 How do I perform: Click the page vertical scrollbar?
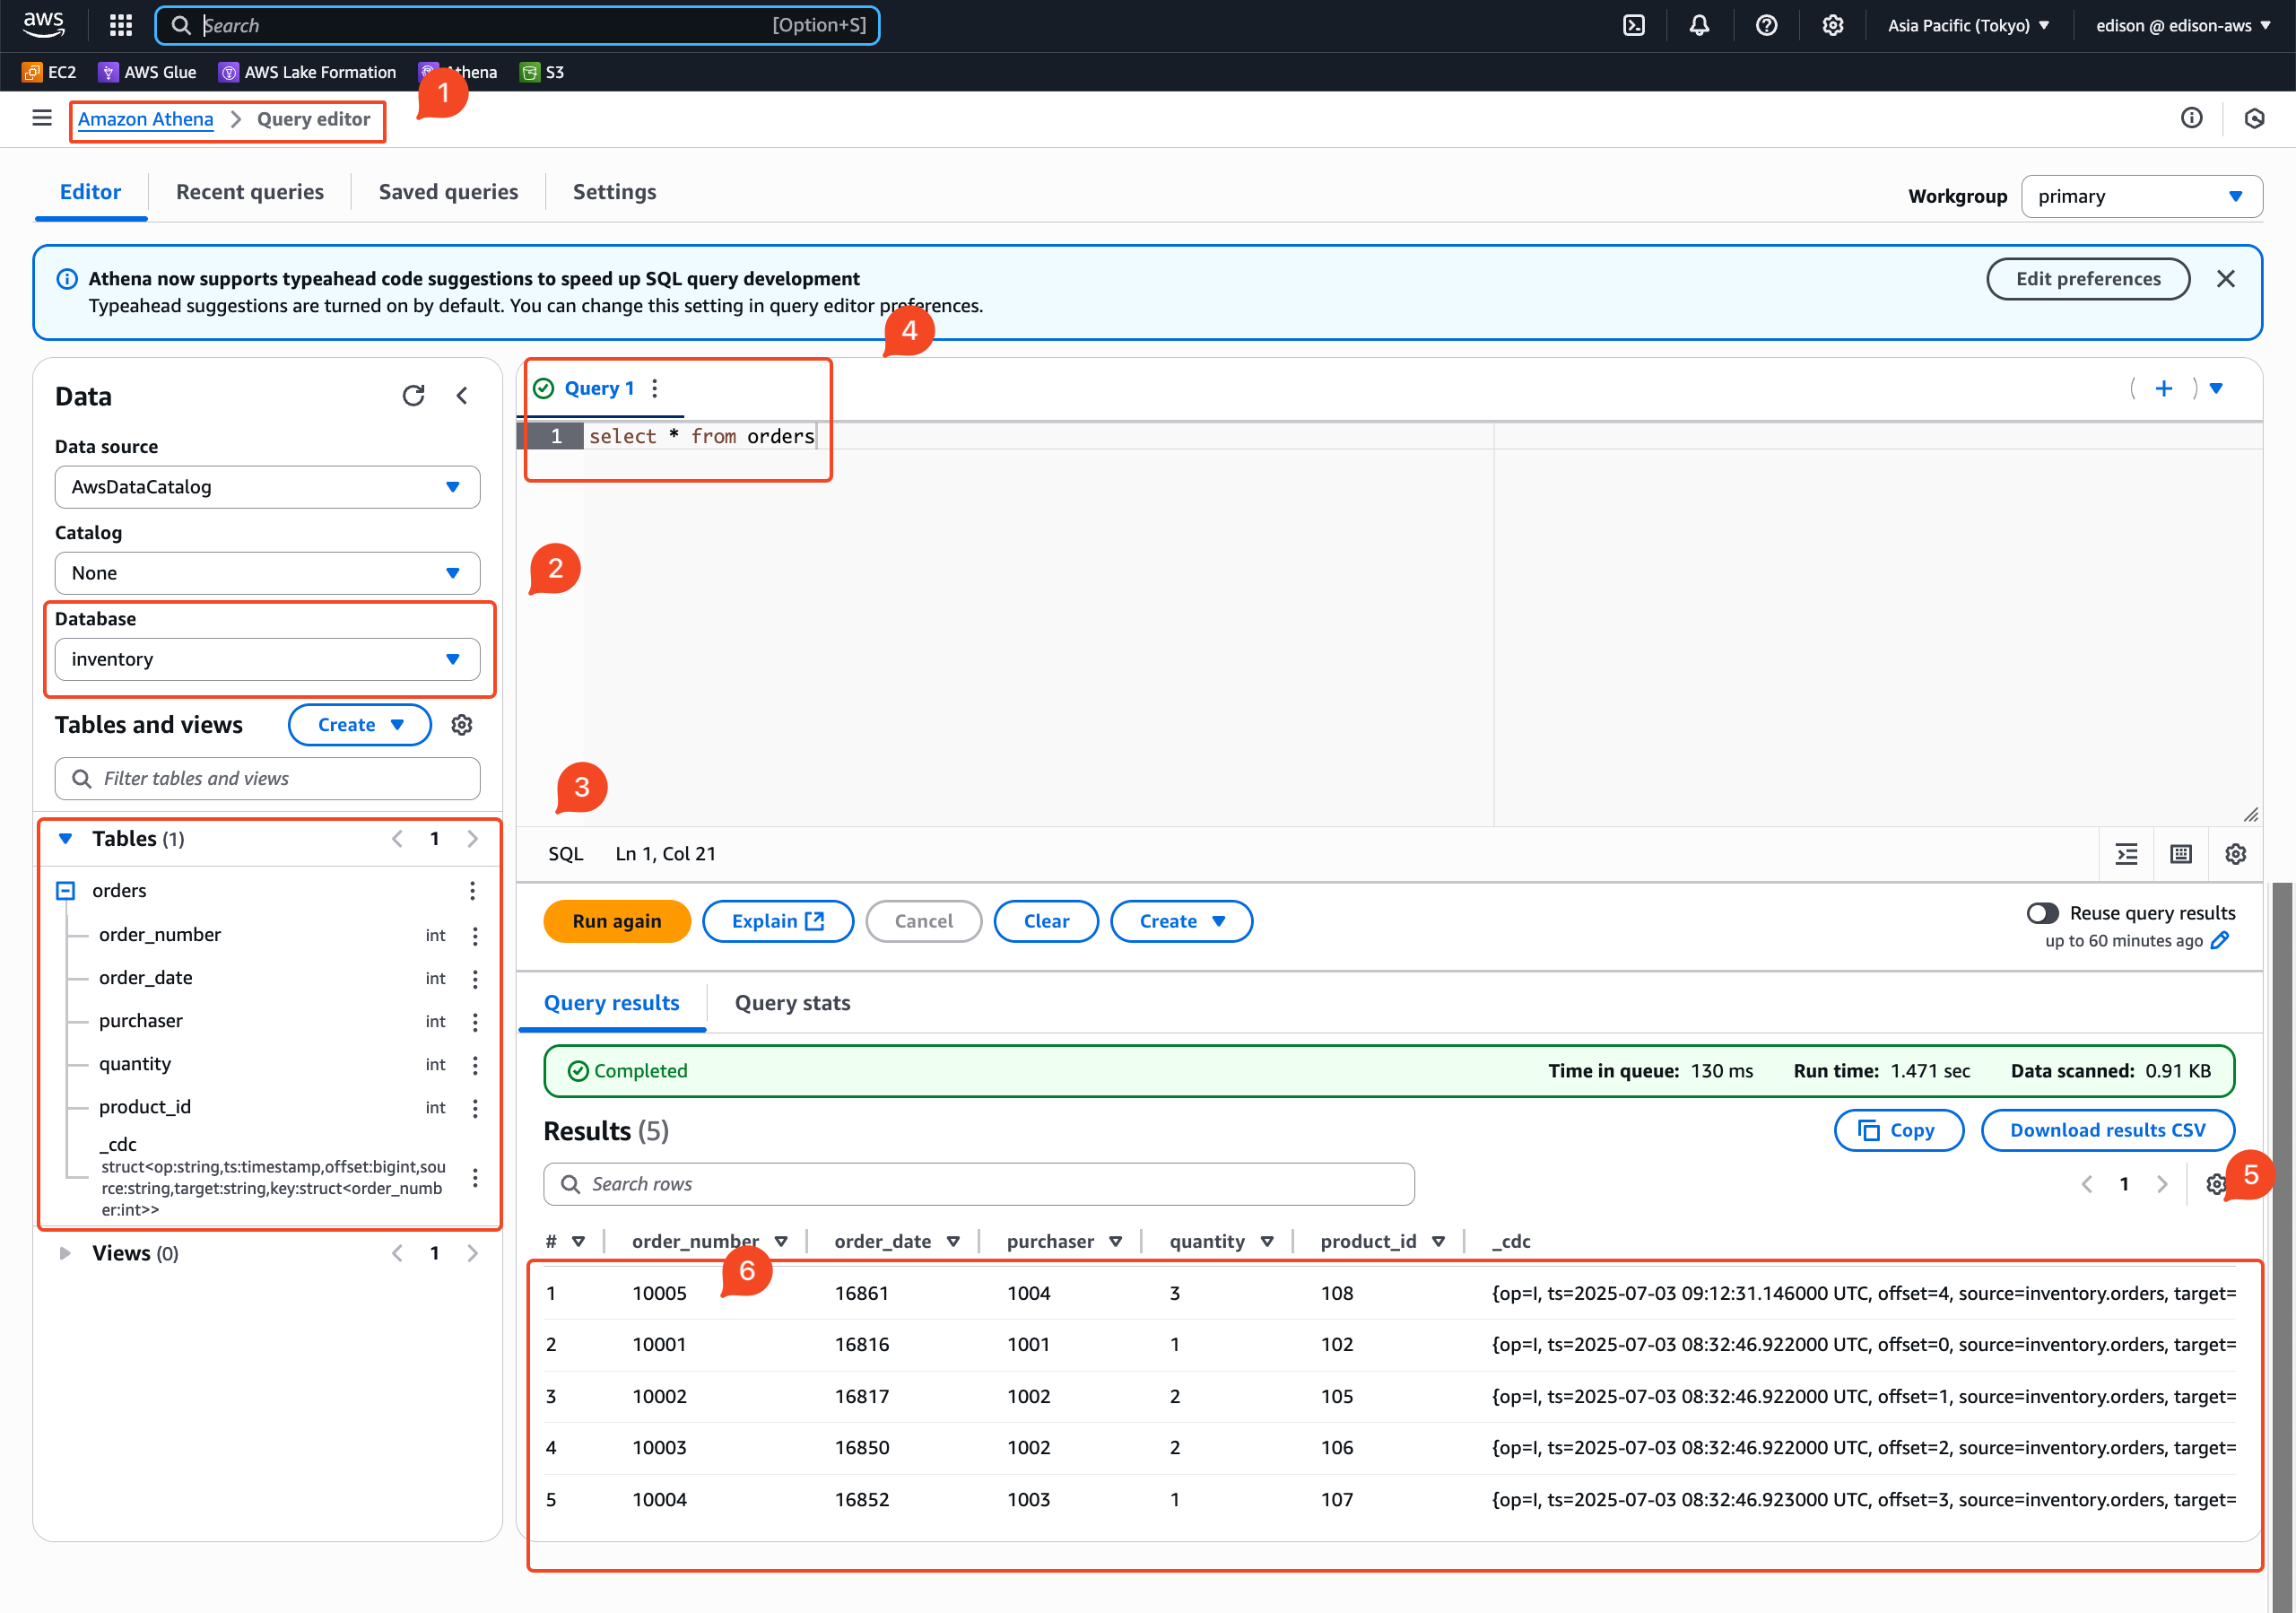point(2282,1246)
